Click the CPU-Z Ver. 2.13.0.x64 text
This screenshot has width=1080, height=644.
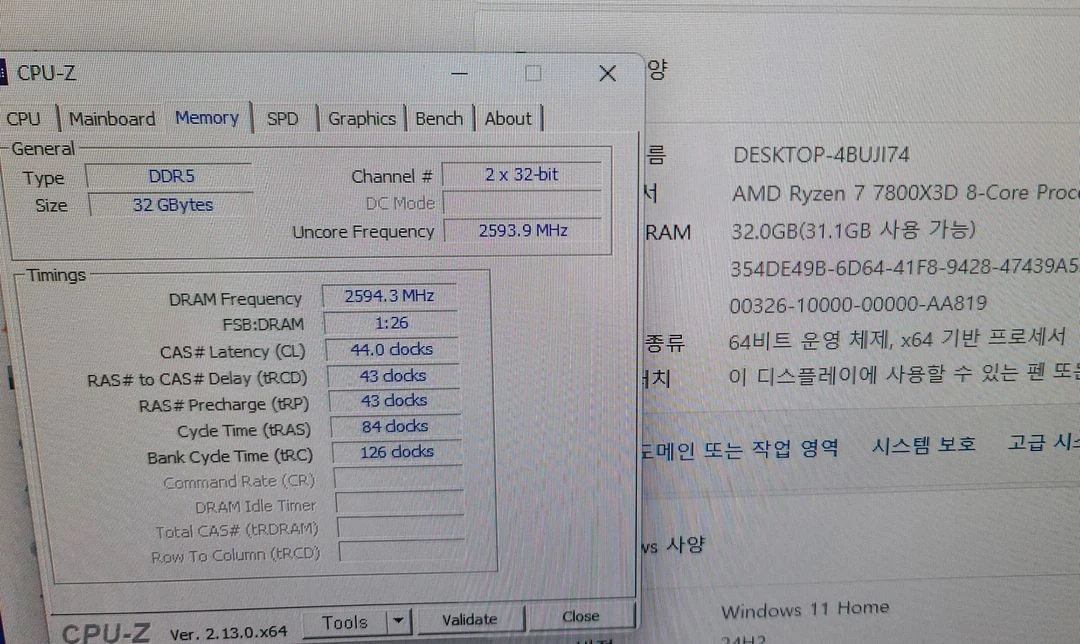(228, 633)
